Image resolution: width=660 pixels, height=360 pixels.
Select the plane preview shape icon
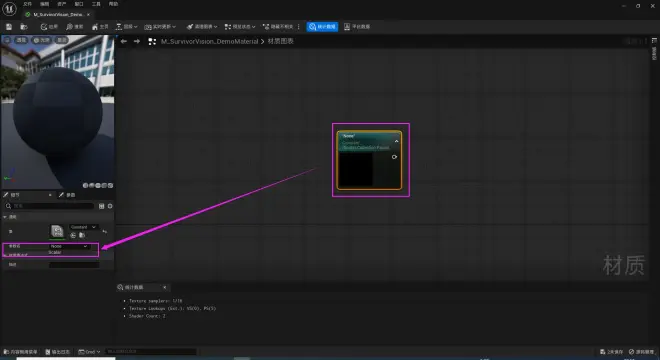[98, 185]
